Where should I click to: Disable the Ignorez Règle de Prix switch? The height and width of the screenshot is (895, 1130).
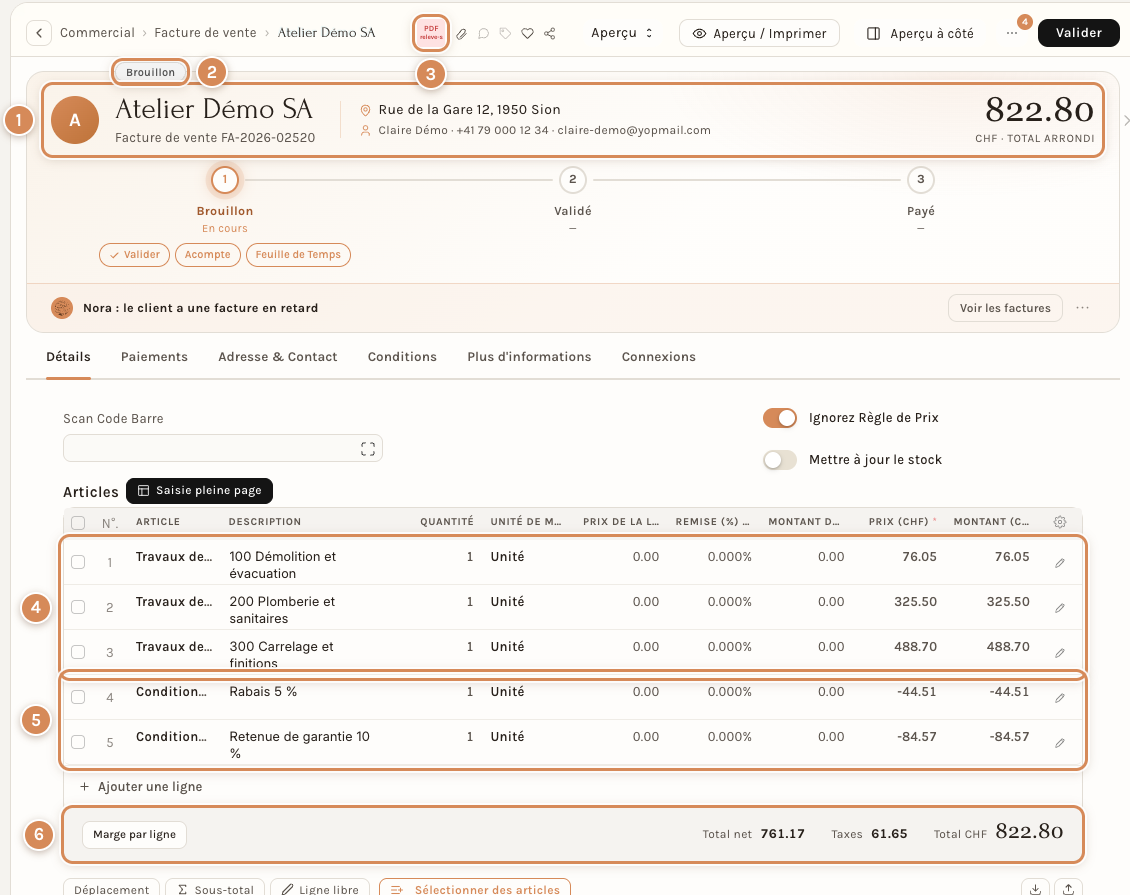coord(780,418)
